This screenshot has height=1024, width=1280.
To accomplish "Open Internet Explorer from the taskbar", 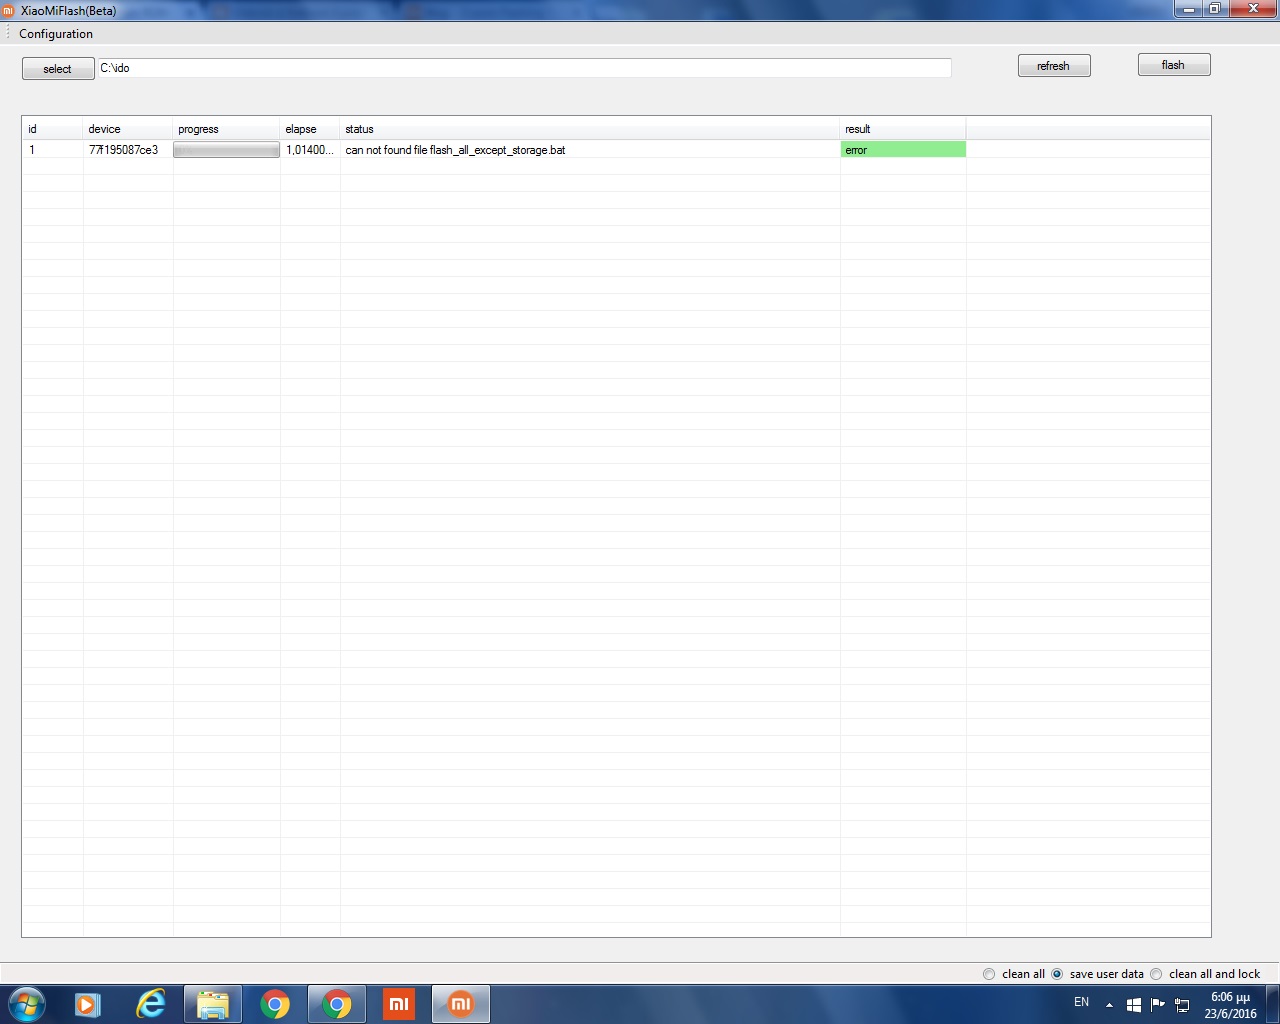I will [x=151, y=1004].
